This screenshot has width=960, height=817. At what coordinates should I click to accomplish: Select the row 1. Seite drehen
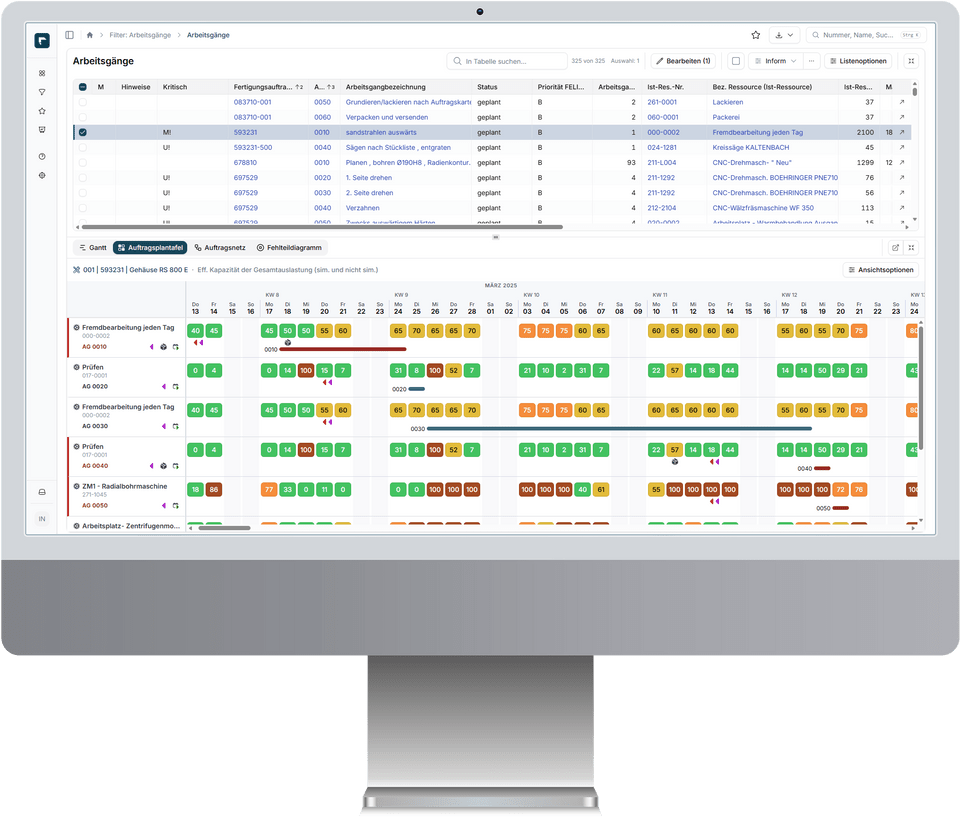coord(83,178)
